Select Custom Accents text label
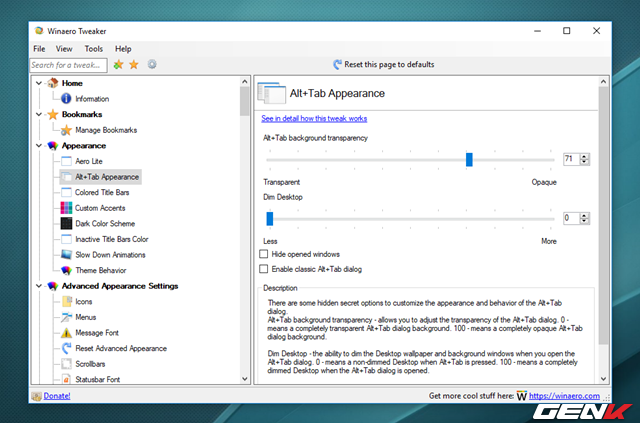This screenshot has height=423, width=640. coord(100,208)
